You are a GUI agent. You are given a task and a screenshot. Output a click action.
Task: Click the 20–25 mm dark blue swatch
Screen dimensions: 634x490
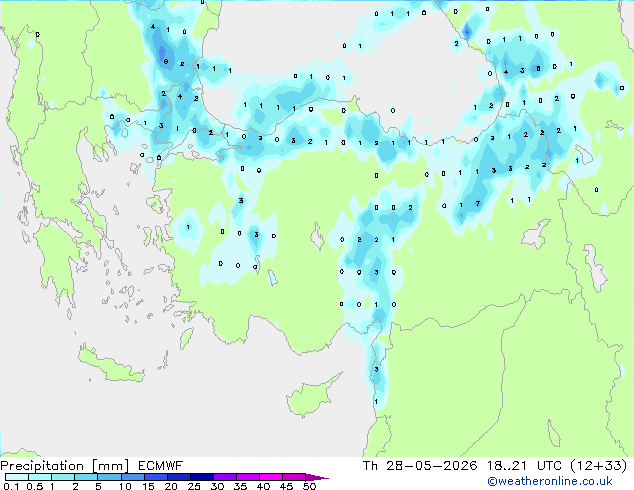pyautogui.click(x=178, y=477)
